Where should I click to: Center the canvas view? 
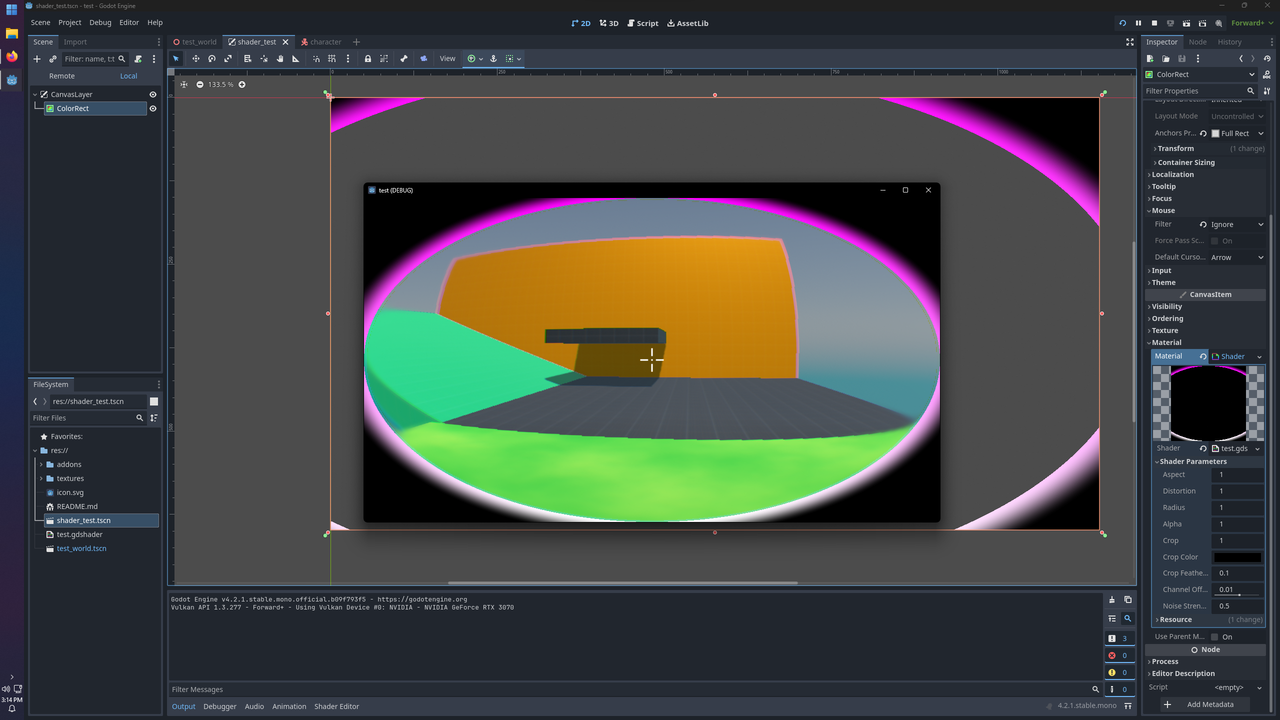184,84
